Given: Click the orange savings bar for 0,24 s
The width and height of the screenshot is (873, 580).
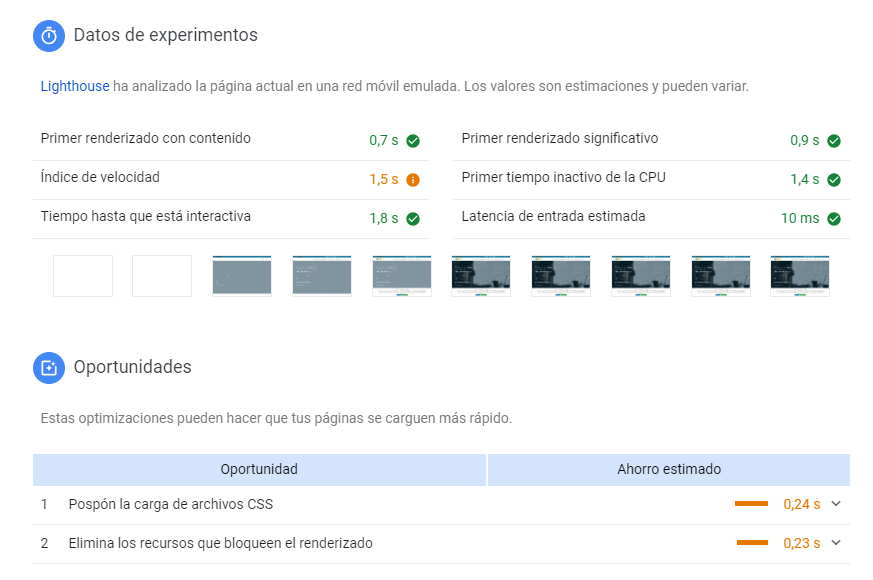Looking at the screenshot, I should coord(751,504).
